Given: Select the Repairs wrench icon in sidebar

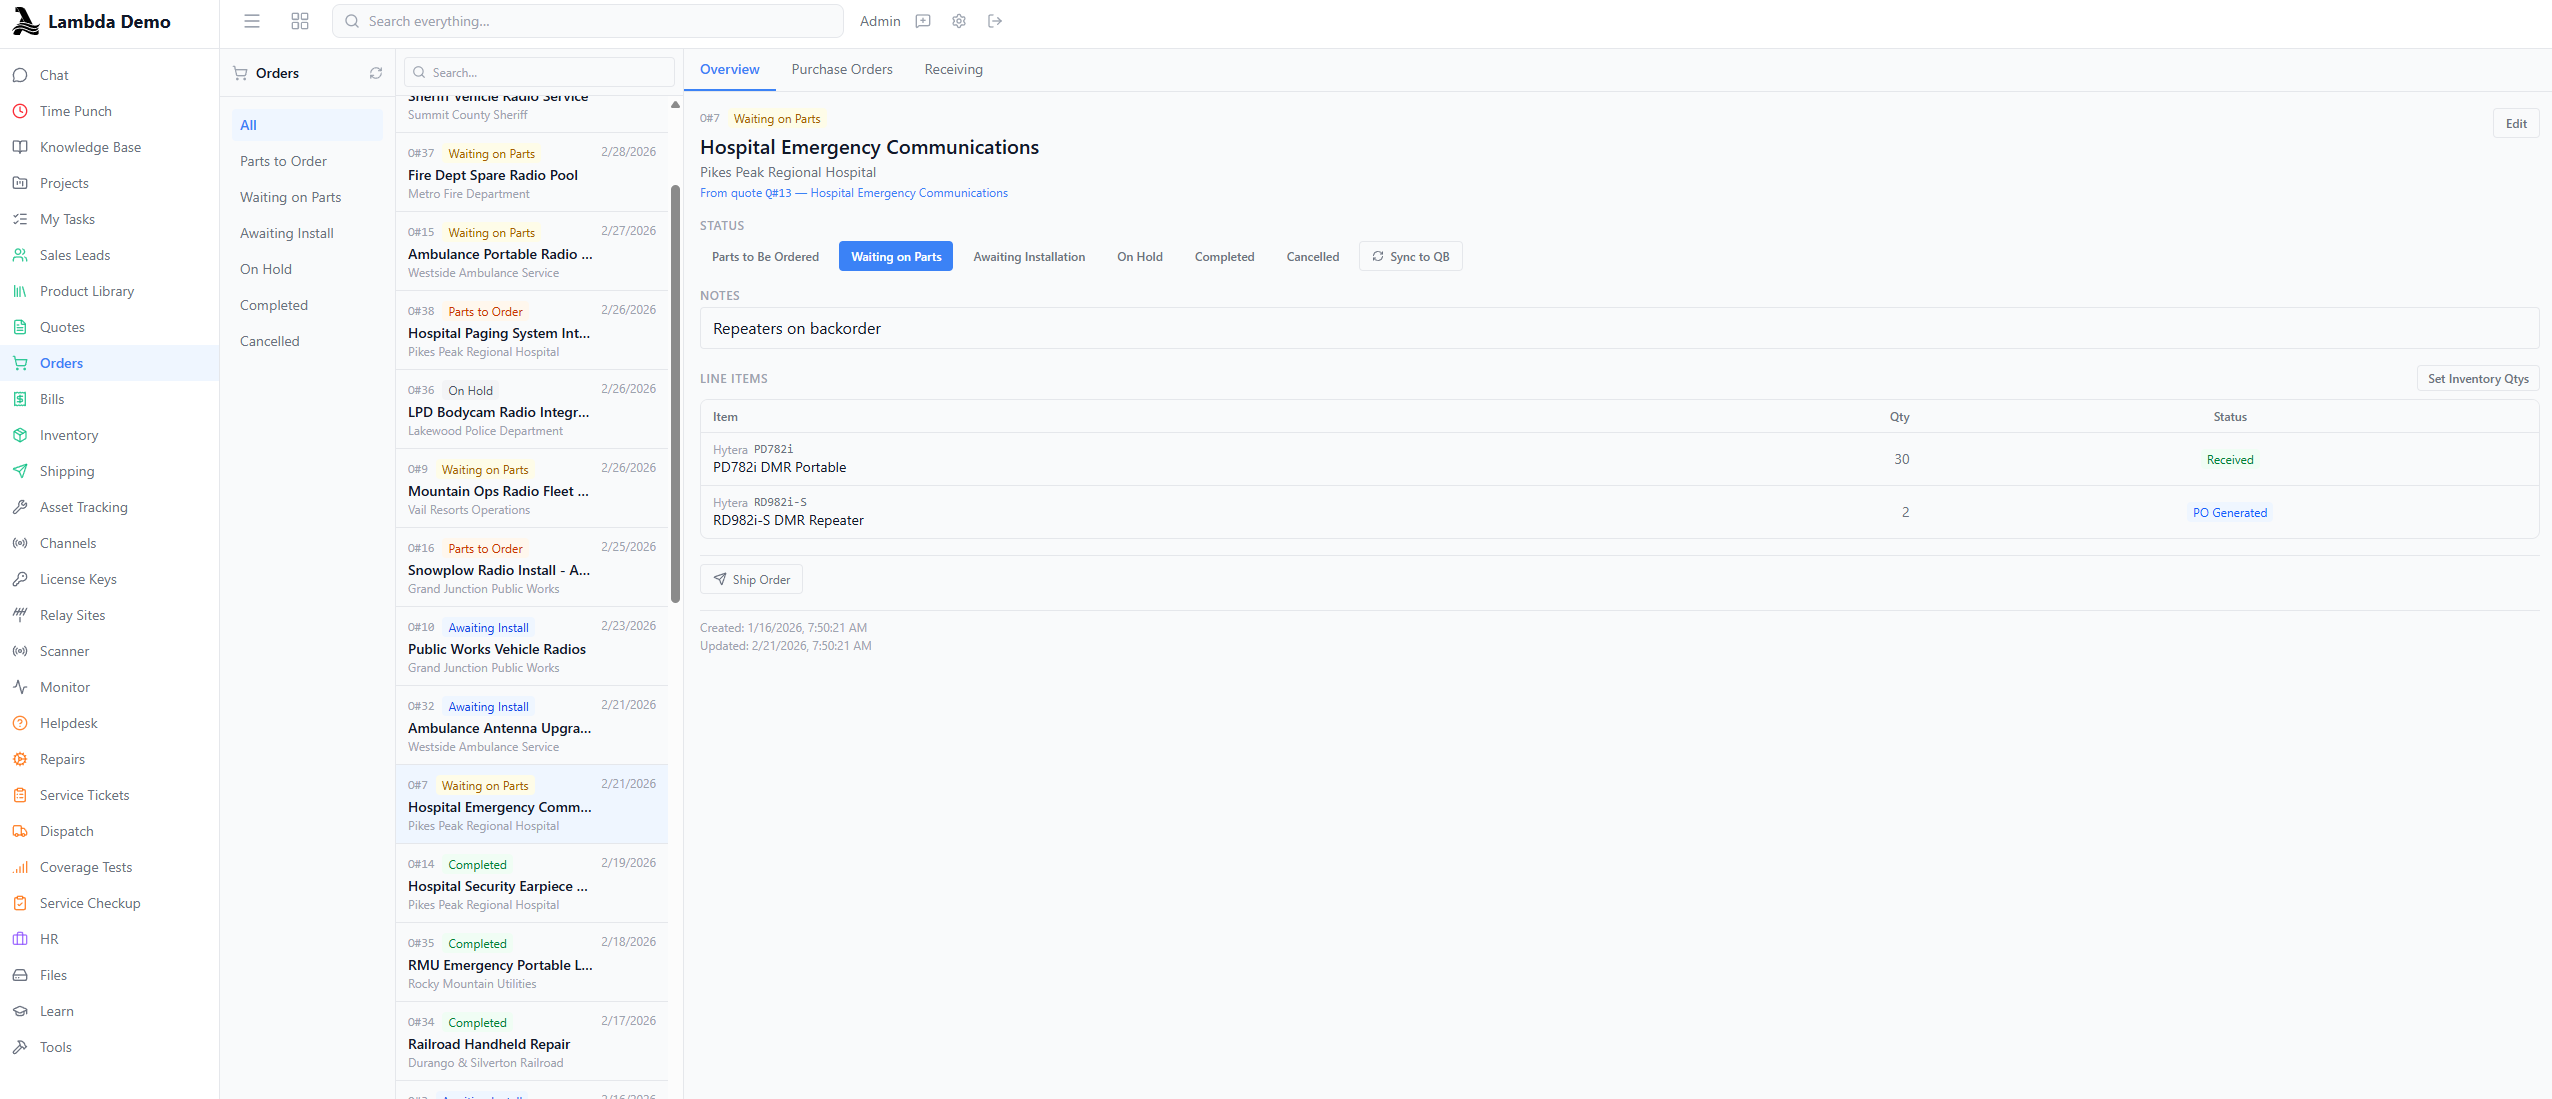Looking at the screenshot, I should click(x=21, y=758).
